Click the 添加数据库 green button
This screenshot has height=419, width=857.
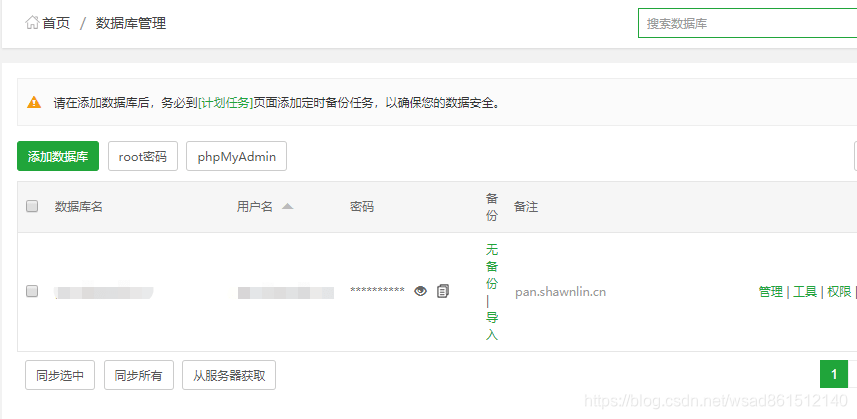pyautogui.click(x=58, y=156)
